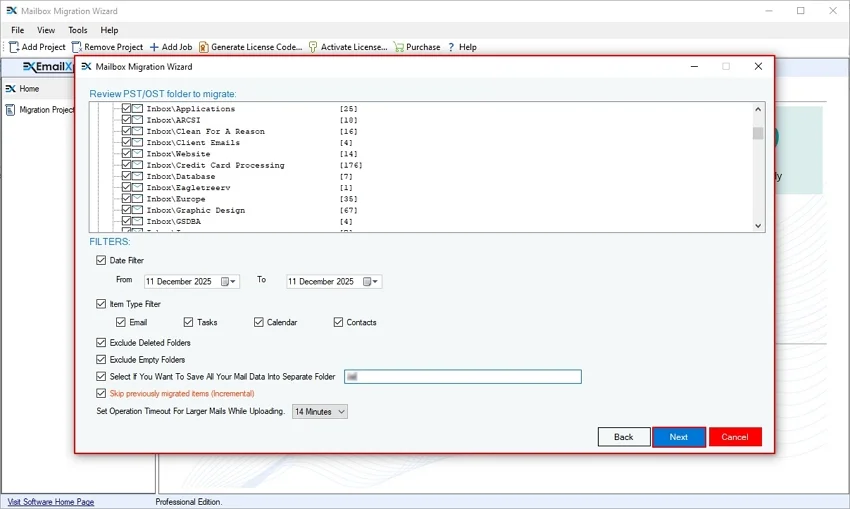Click the Purchase toolbar label
850x509 pixels.
point(423,47)
